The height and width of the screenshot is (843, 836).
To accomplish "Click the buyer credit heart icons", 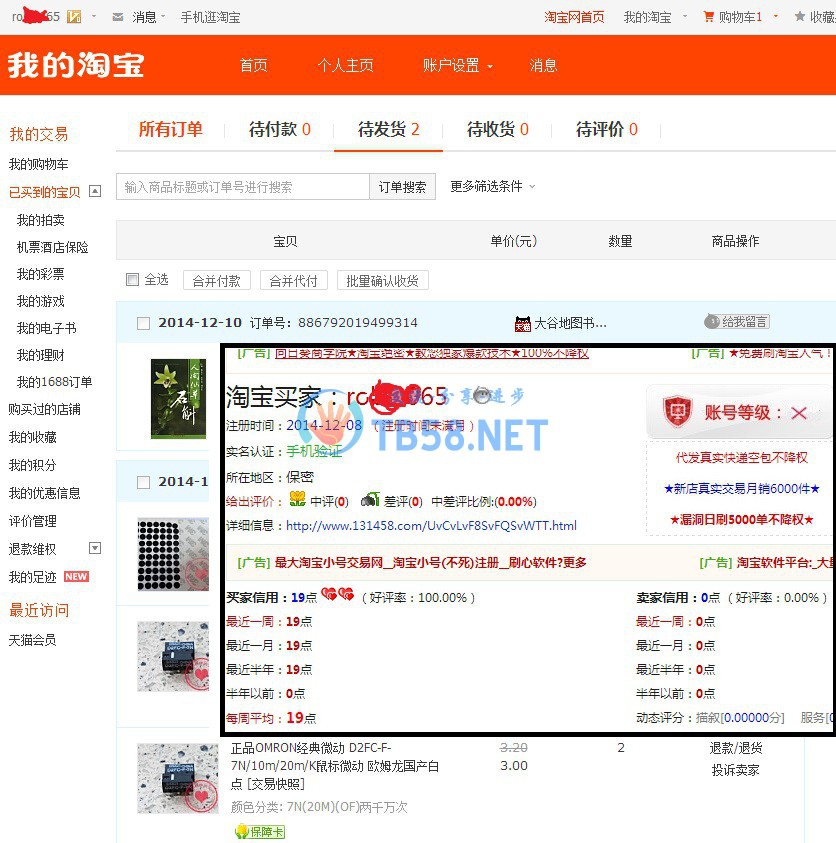I will pyautogui.click(x=338, y=594).
